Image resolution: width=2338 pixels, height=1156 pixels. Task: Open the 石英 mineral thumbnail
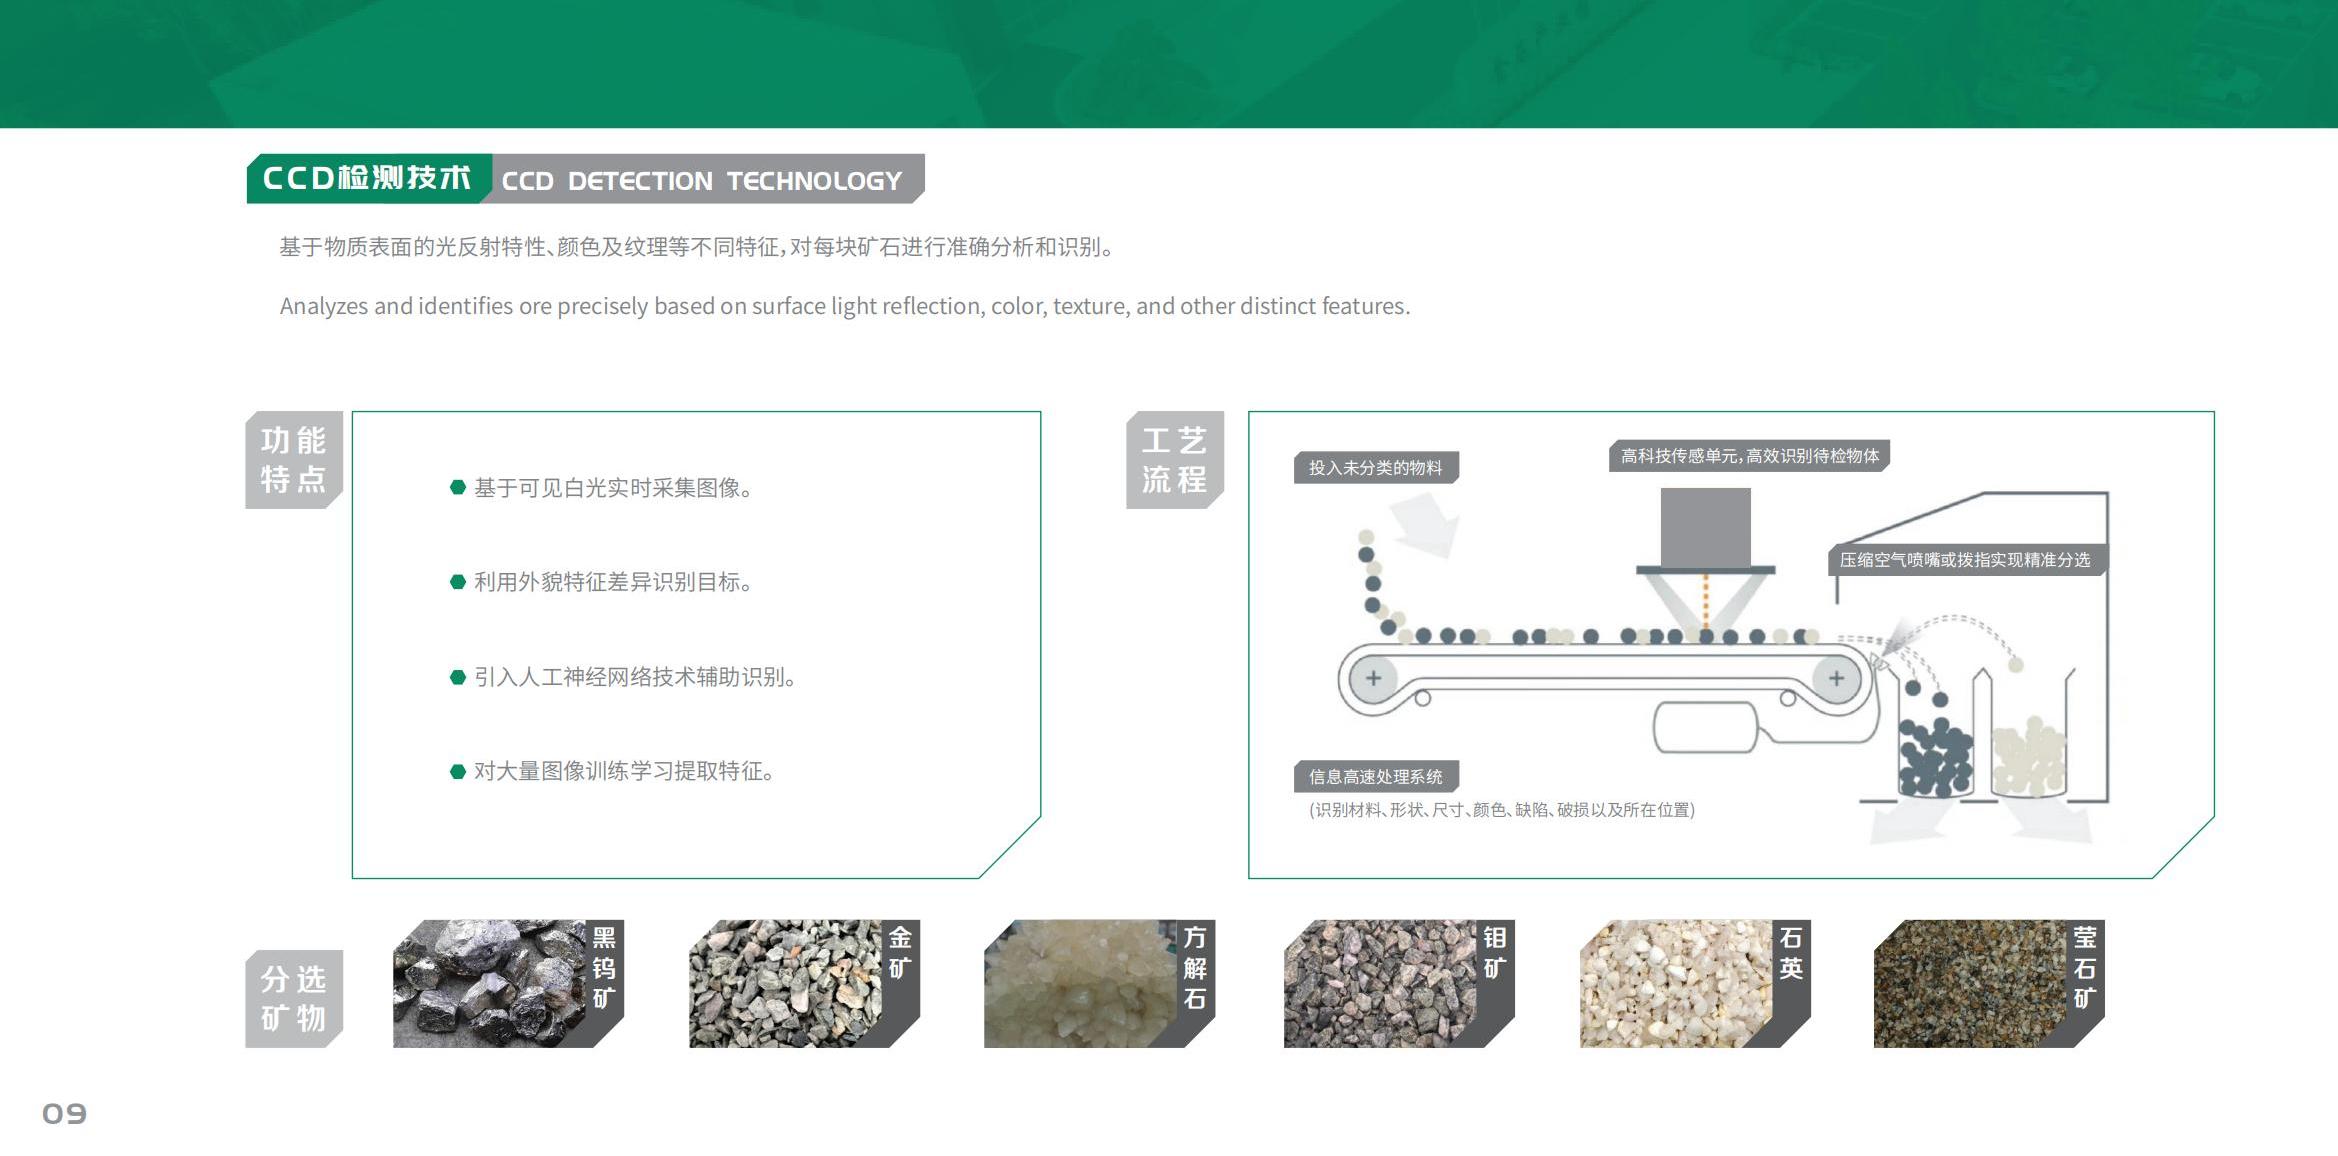(1696, 984)
